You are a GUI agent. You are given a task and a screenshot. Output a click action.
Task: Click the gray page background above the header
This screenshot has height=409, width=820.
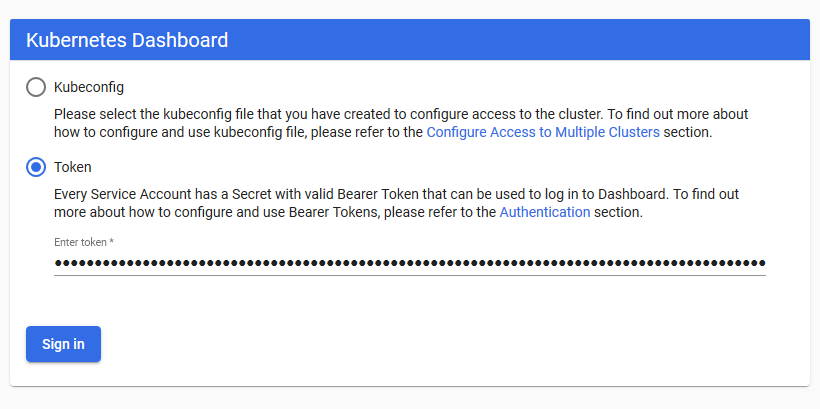pos(410,9)
